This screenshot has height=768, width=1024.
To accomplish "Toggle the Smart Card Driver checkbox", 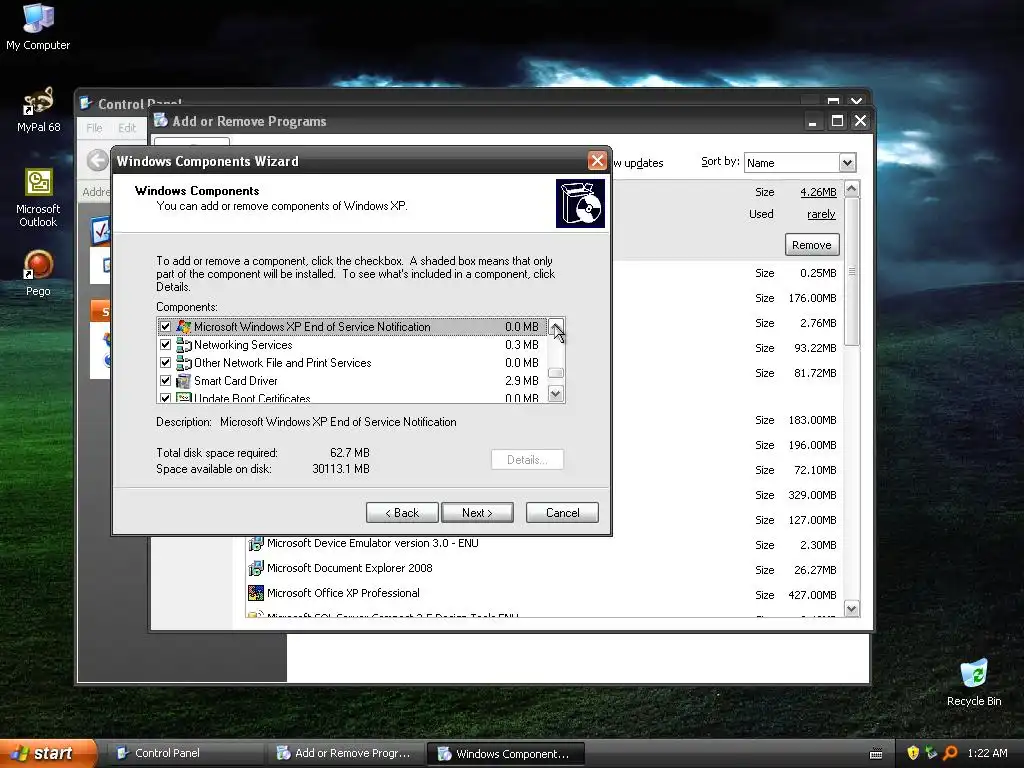I will coord(165,381).
